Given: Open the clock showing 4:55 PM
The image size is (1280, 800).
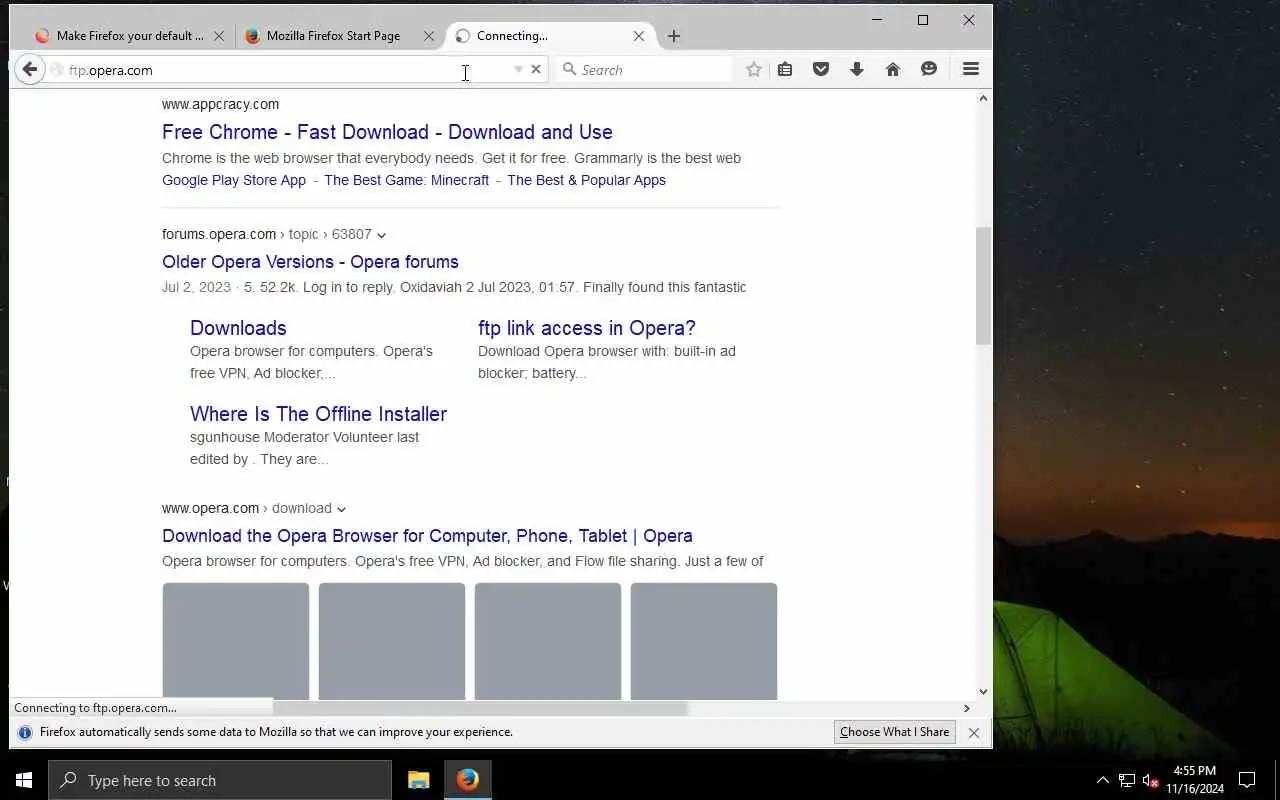Looking at the screenshot, I should 1194,780.
